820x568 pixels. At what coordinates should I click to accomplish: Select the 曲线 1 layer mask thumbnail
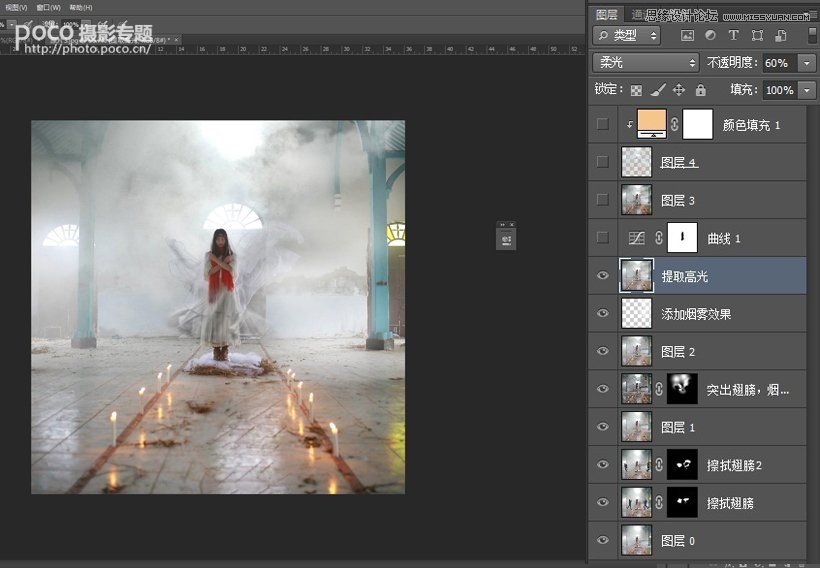click(682, 237)
